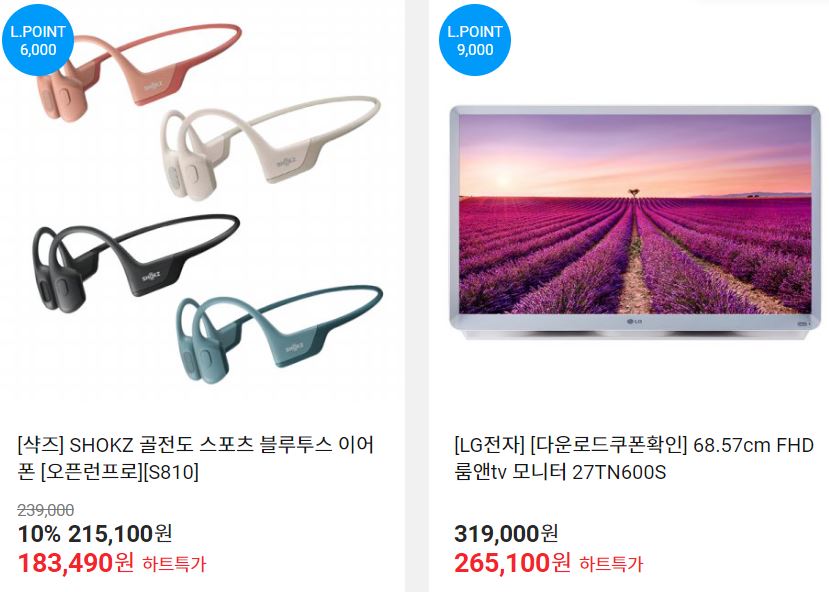Viewport: 829px width, 592px height.
Task: Click the [다운로드쿠폰확인] coupon text
Action: 608,445
